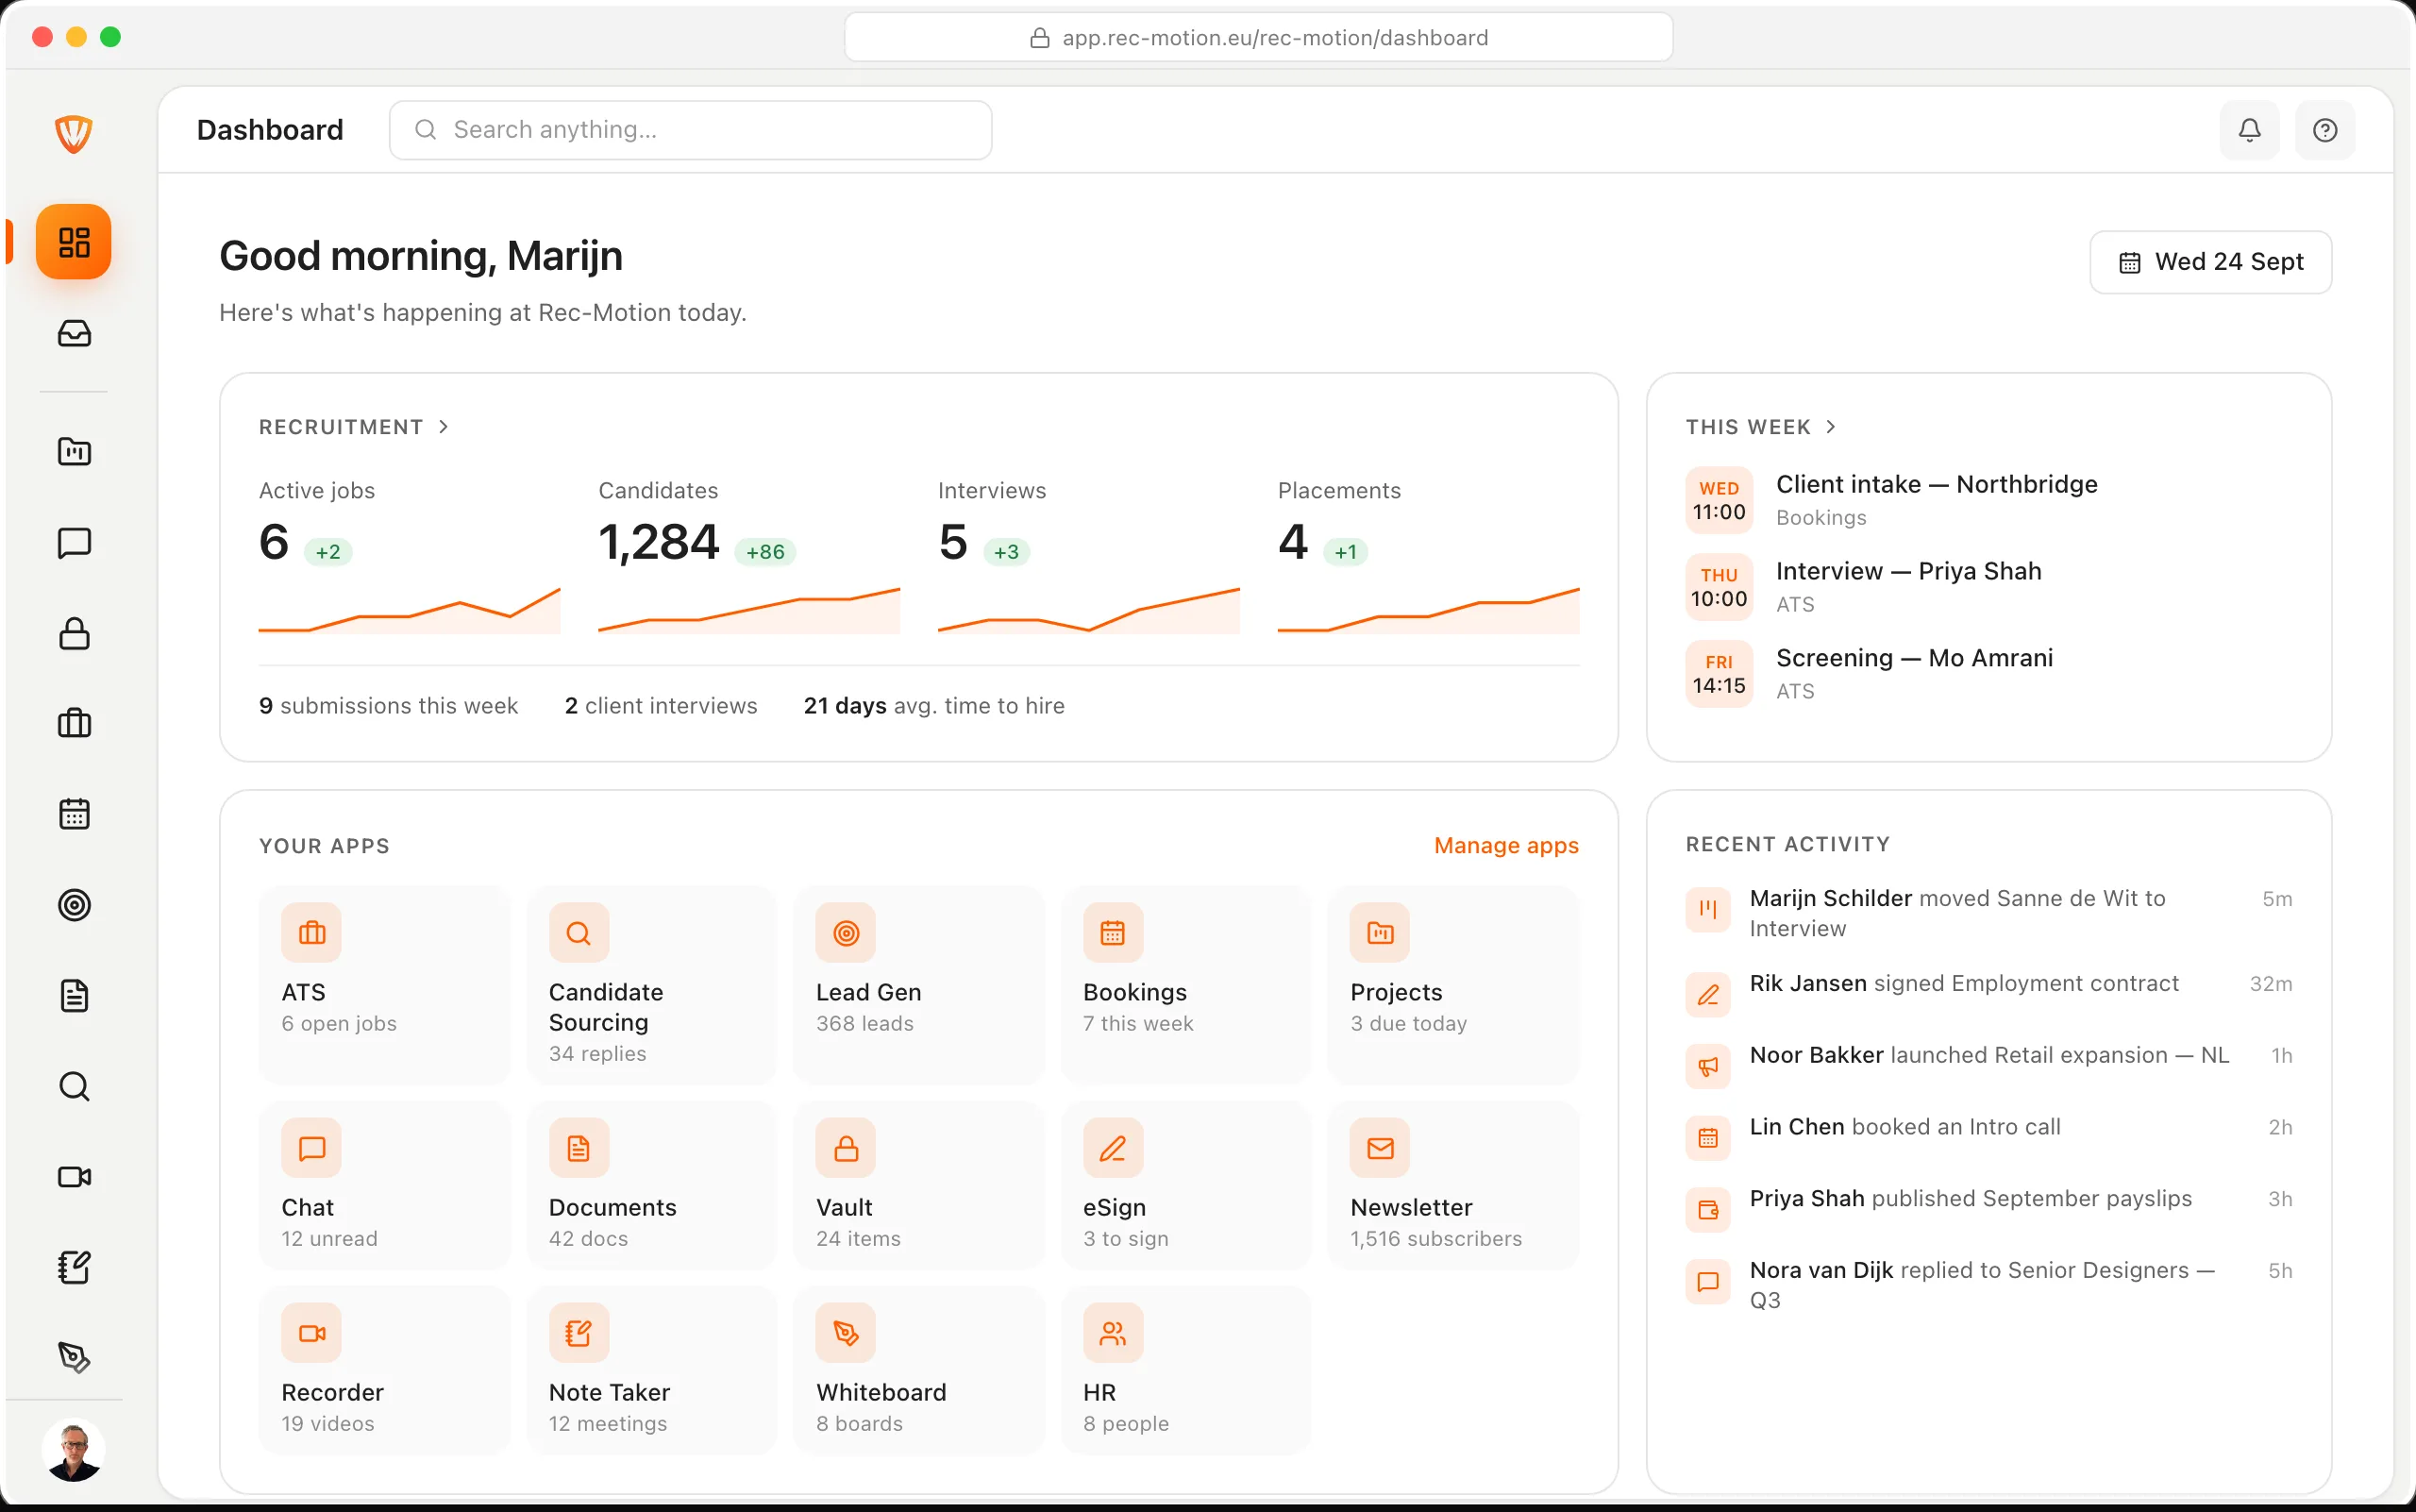Open the notifications bell
2416x1512 pixels.
(x=2249, y=130)
